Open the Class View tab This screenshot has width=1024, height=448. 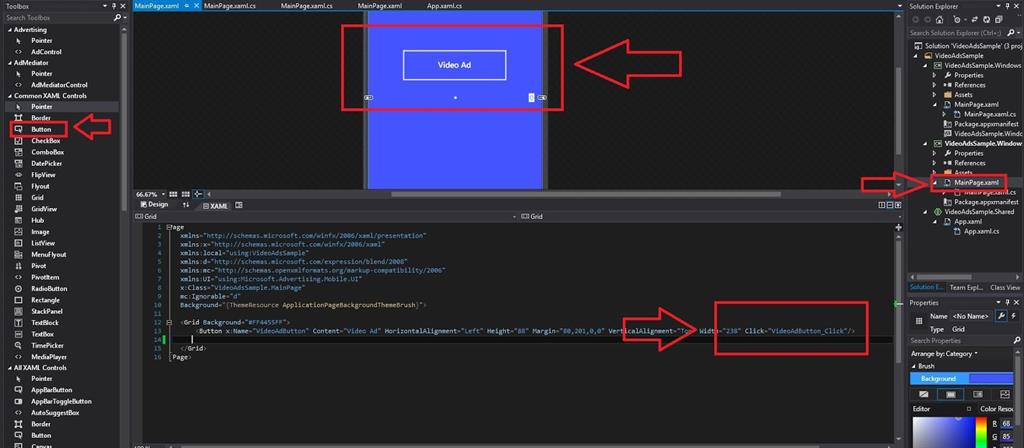tap(1005, 287)
